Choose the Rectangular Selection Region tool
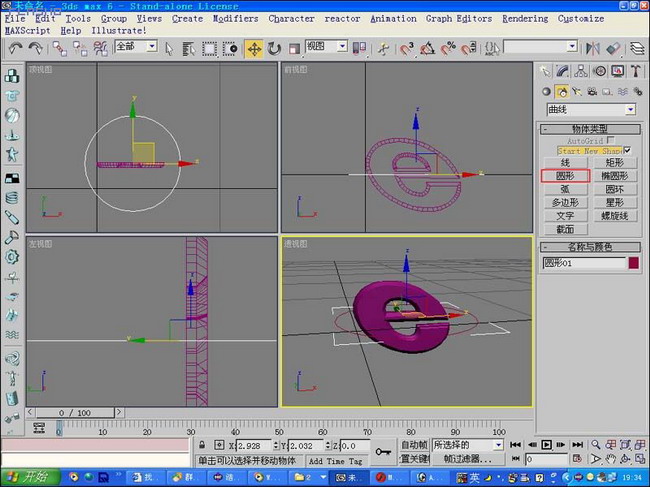The image size is (650, 487). click(209, 49)
